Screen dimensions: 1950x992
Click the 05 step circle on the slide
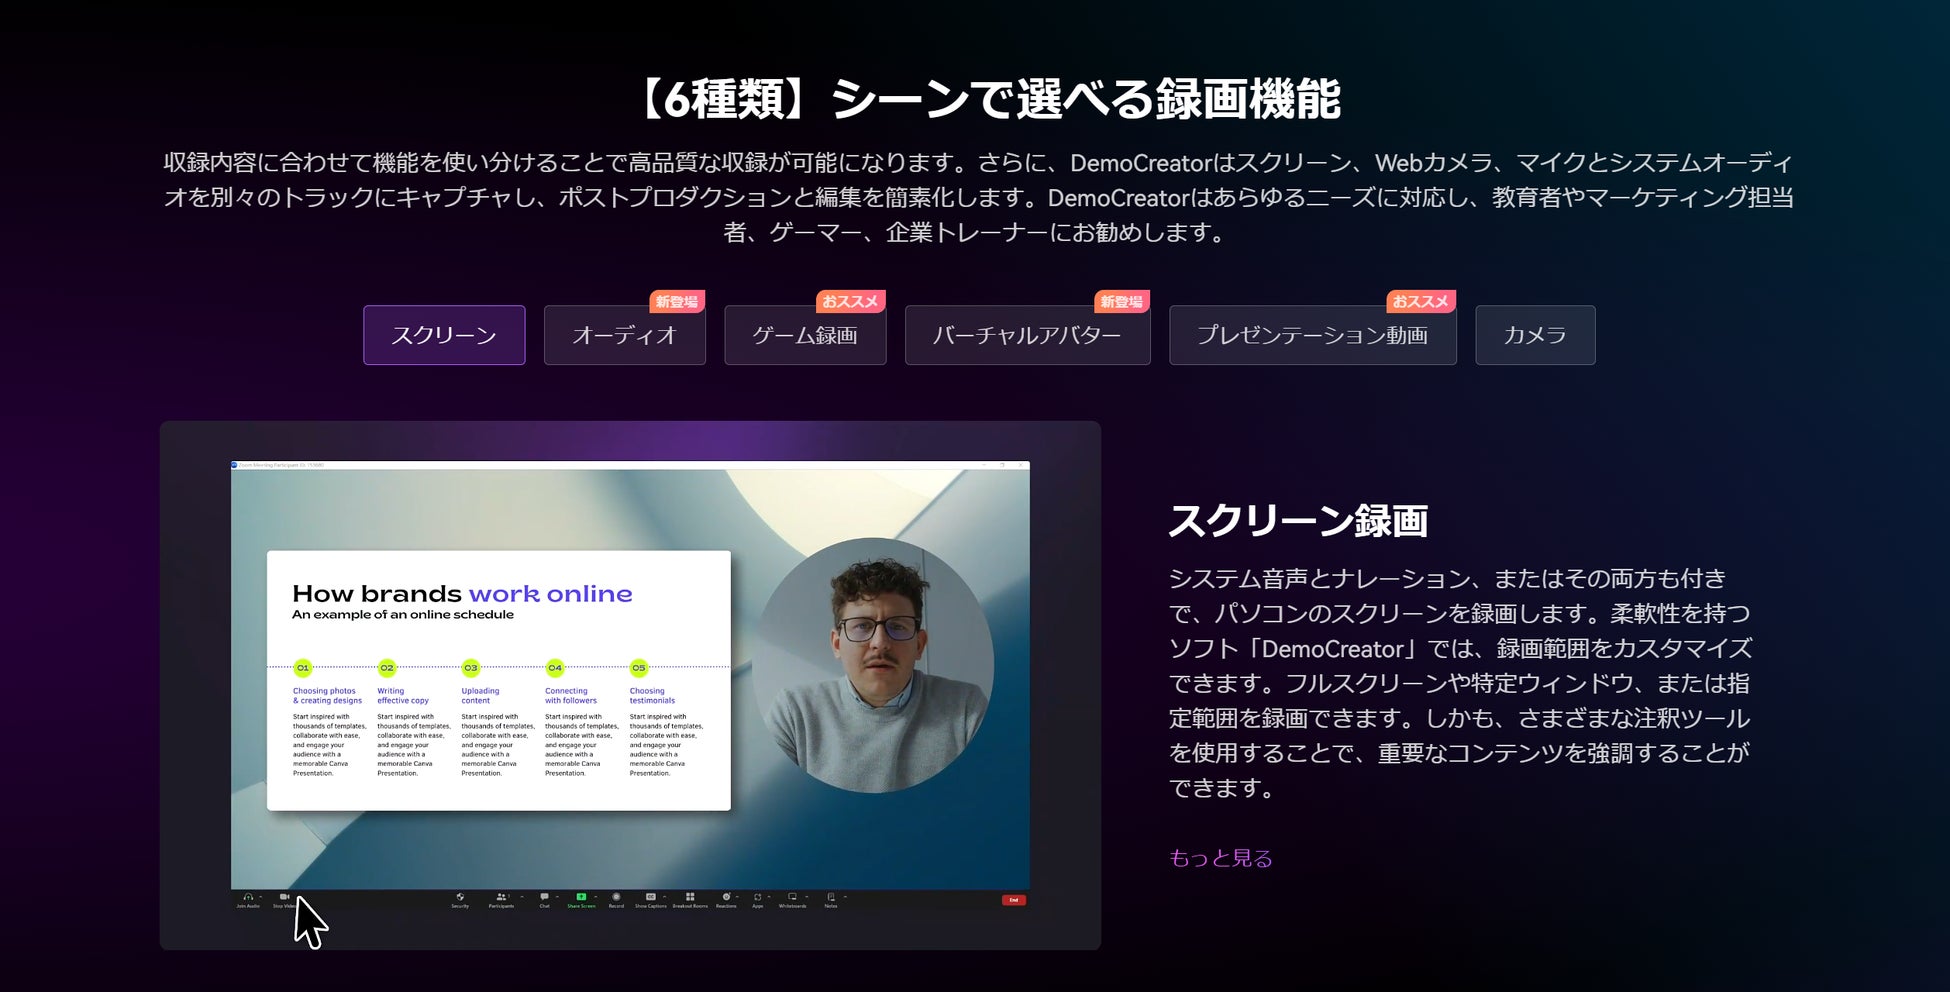(x=639, y=667)
